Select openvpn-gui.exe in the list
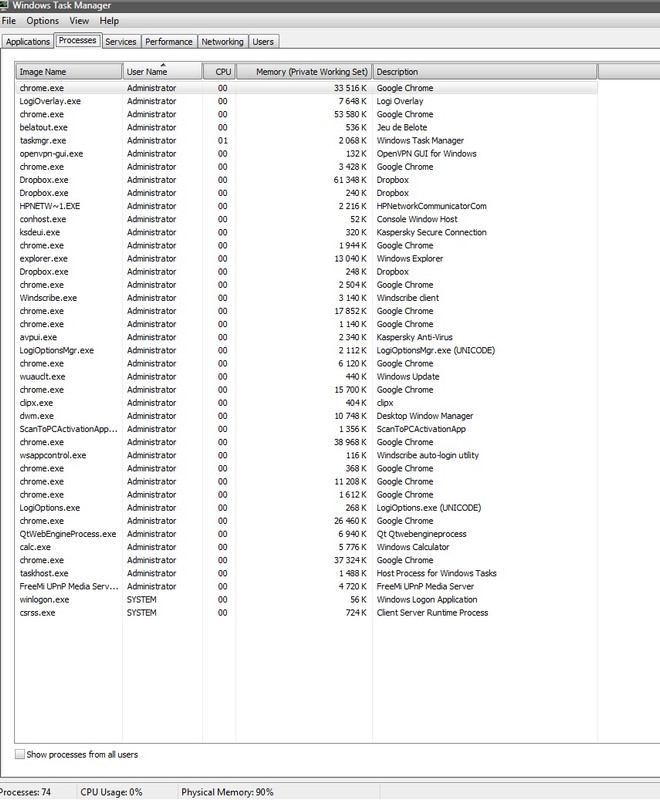 [306, 154]
